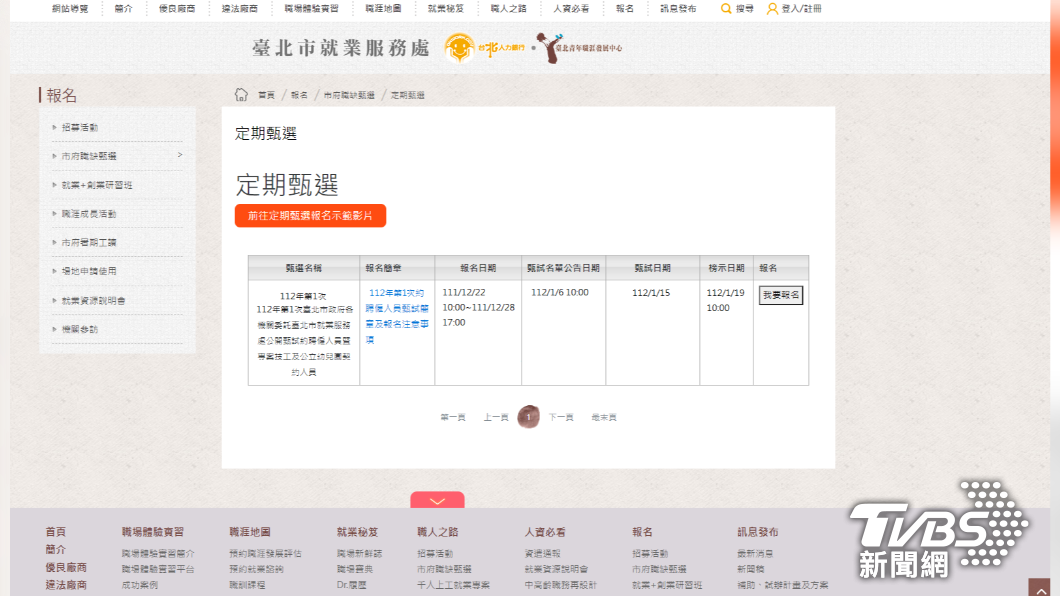Click footer 千人上工就業專案 link
The width and height of the screenshot is (1060, 596).
pyautogui.click(x=453, y=585)
